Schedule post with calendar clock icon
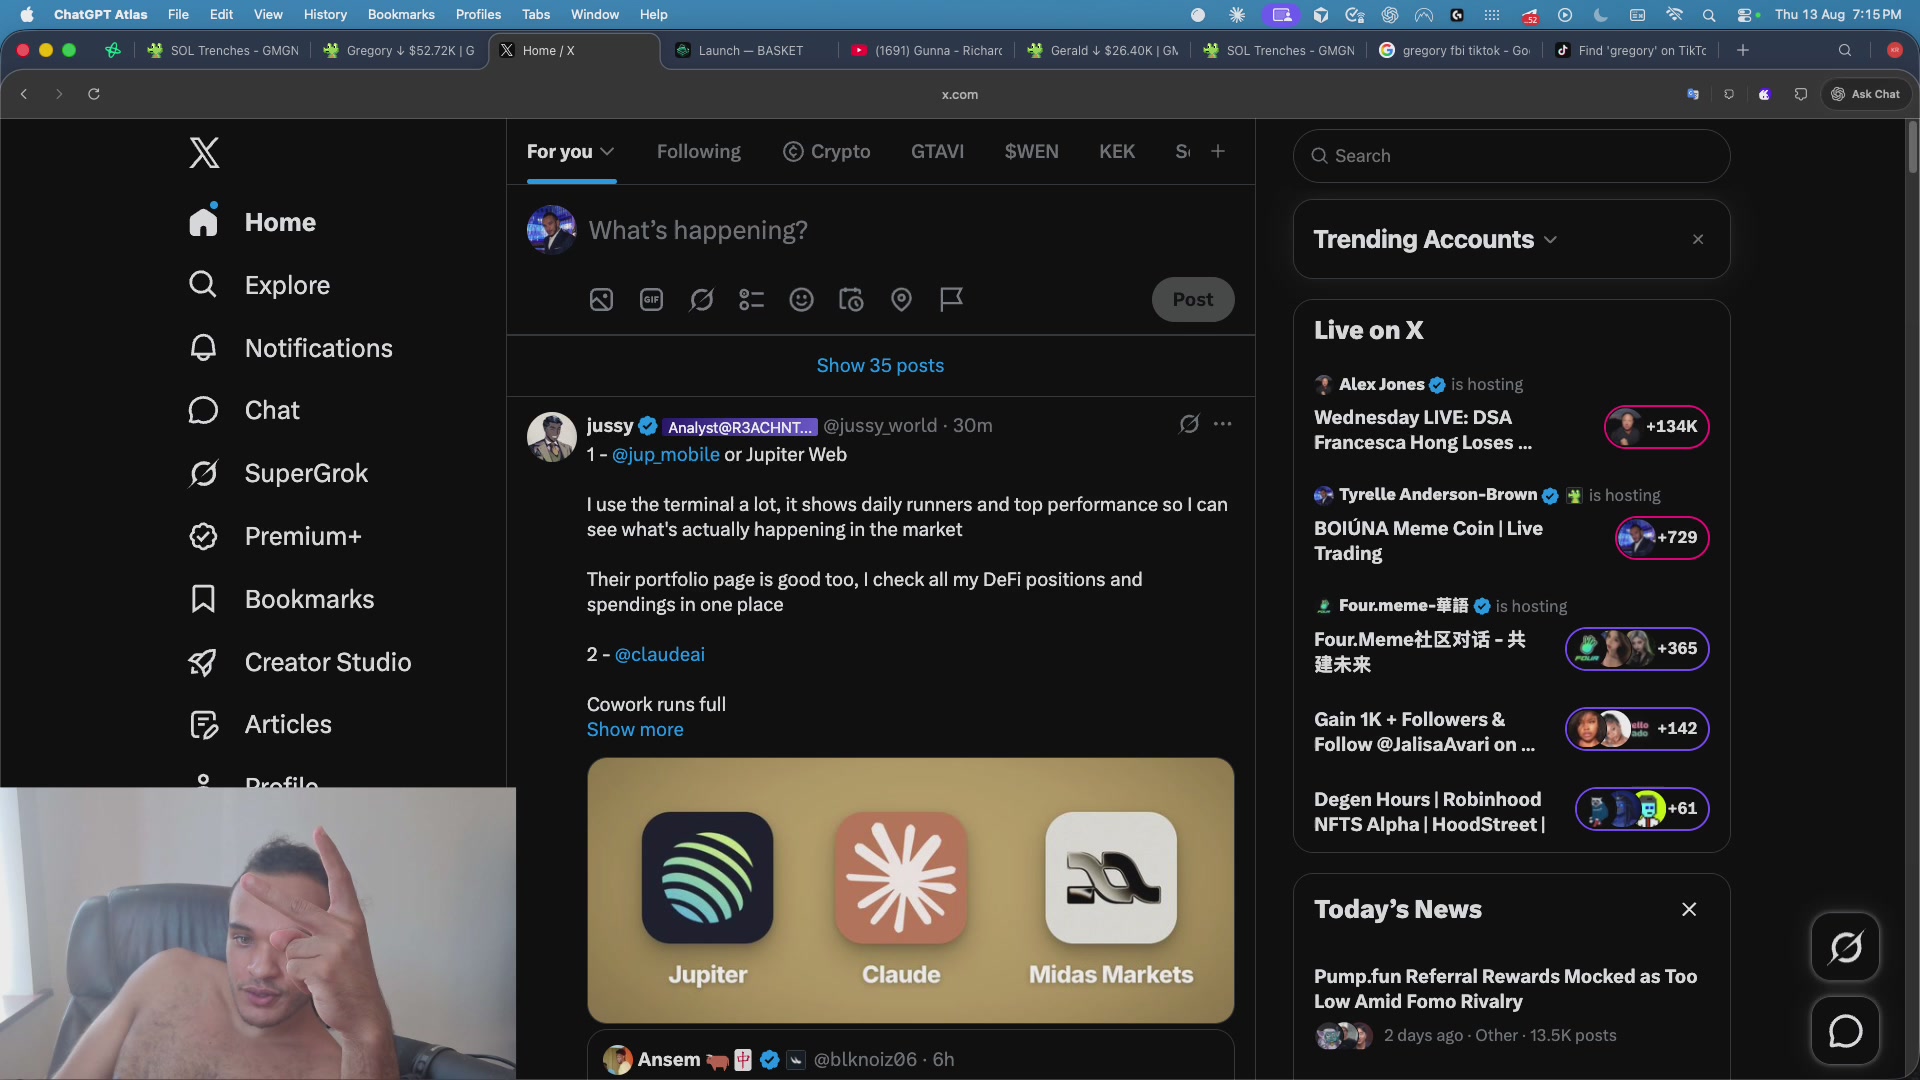The width and height of the screenshot is (1920, 1080). click(x=851, y=299)
